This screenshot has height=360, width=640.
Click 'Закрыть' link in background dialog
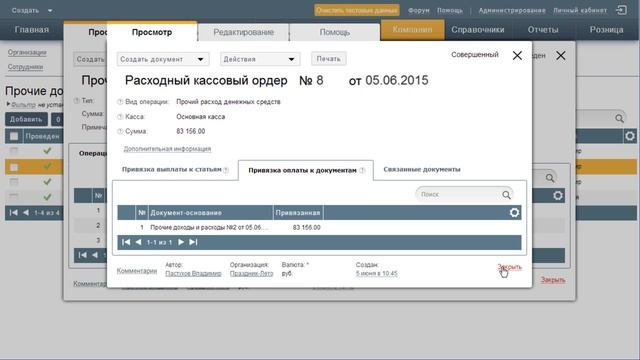pyautogui.click(x=553, y=280)
